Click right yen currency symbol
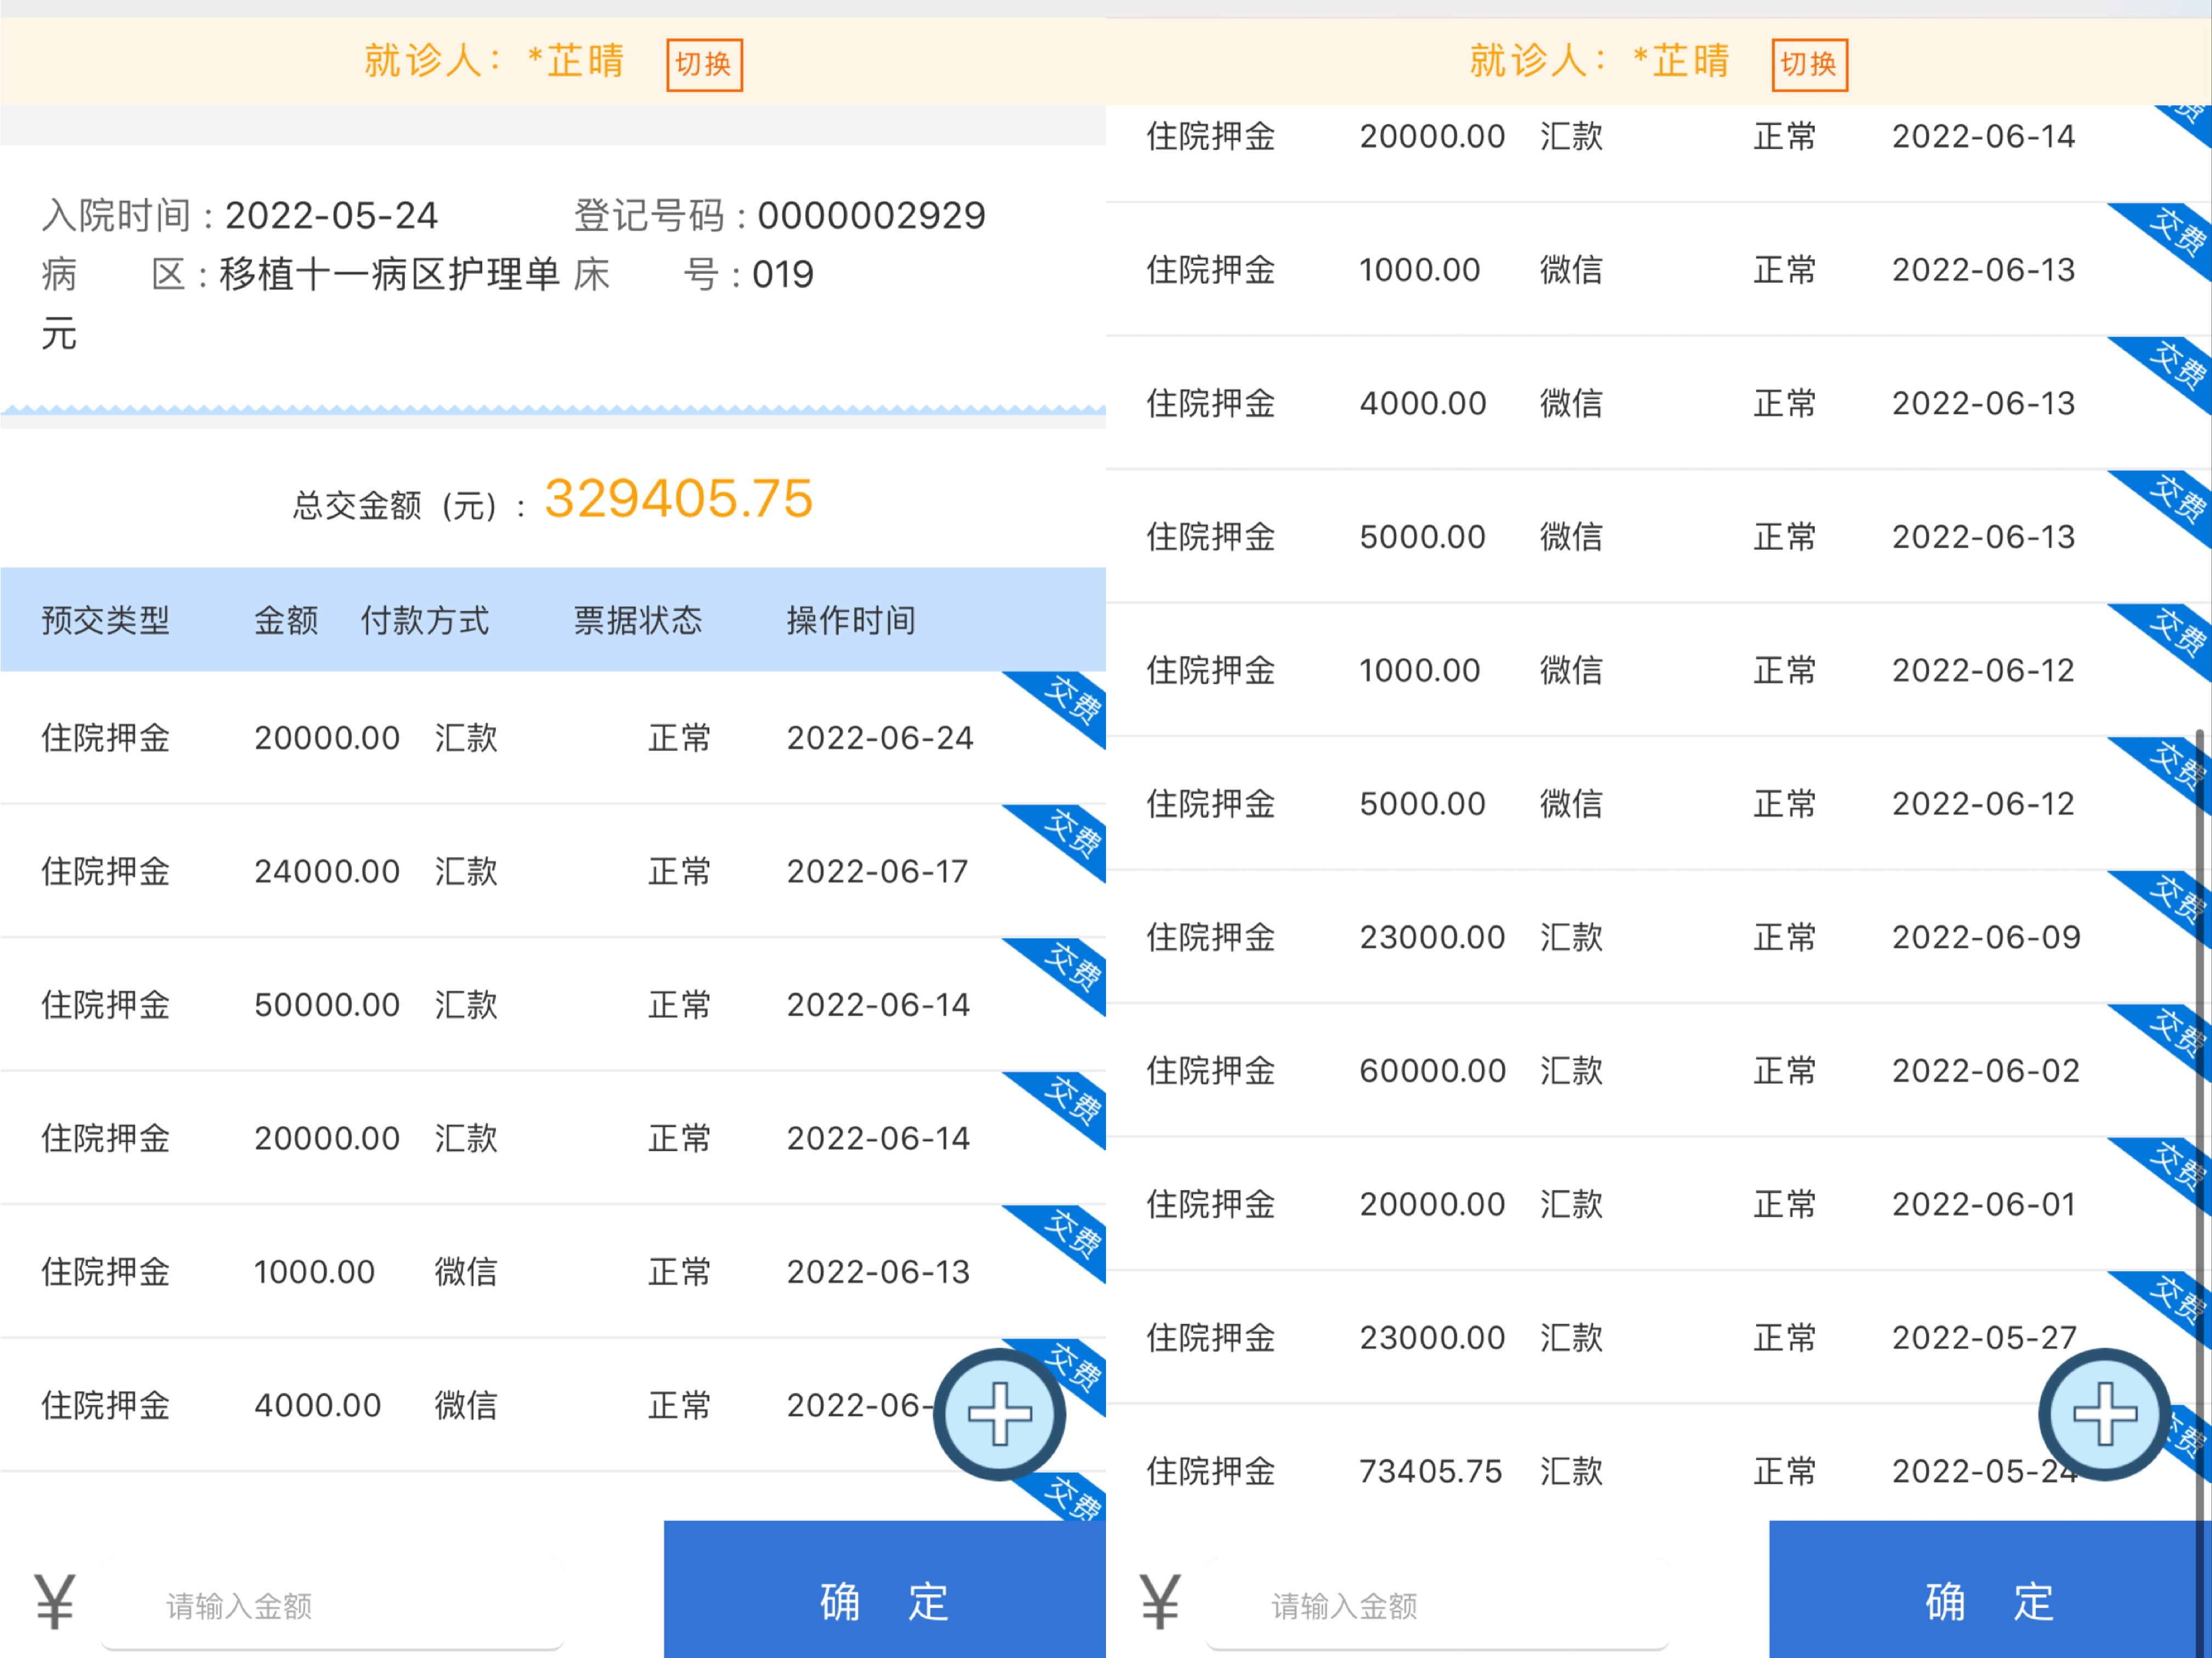The image size is (2212, 1658). pyautogui.click(x=1160, y=1601)
